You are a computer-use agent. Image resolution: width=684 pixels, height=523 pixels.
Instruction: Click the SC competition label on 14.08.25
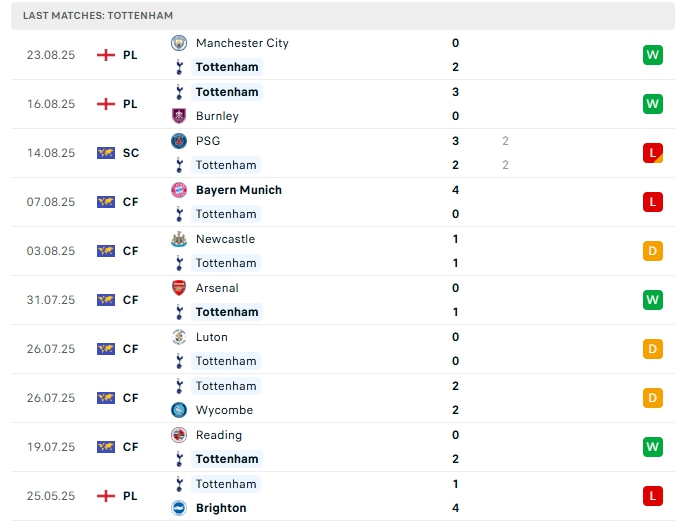pos(131,153)
